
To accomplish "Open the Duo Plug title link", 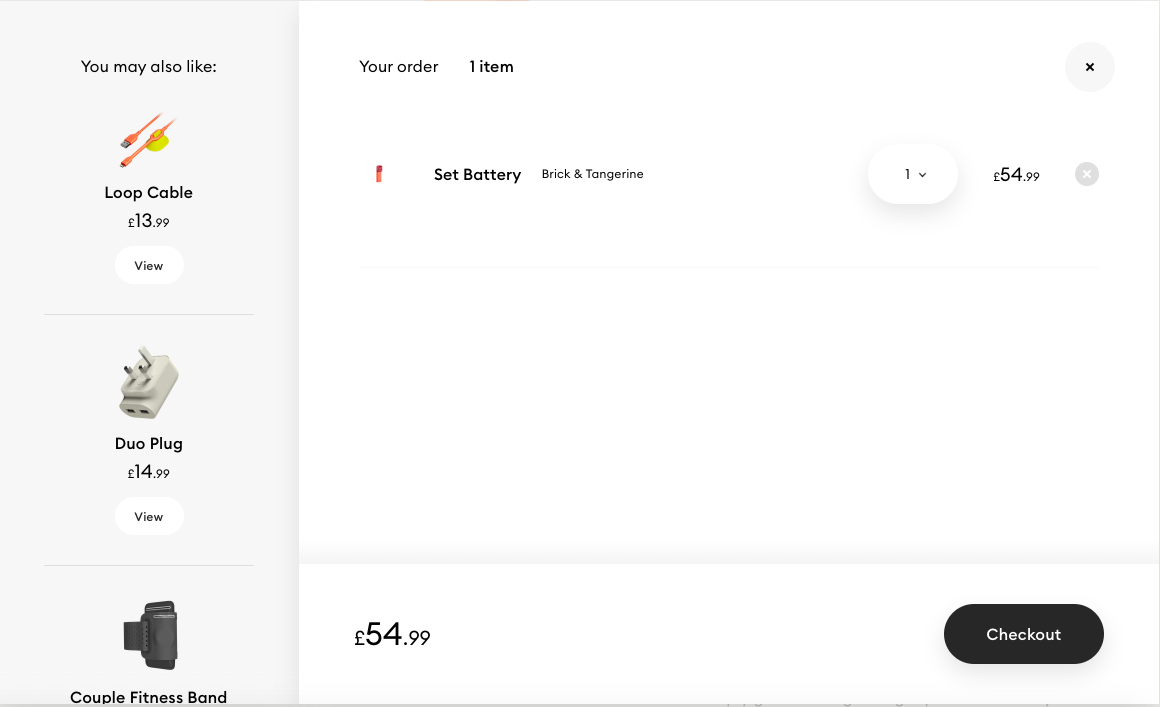I will pos(149,444).
